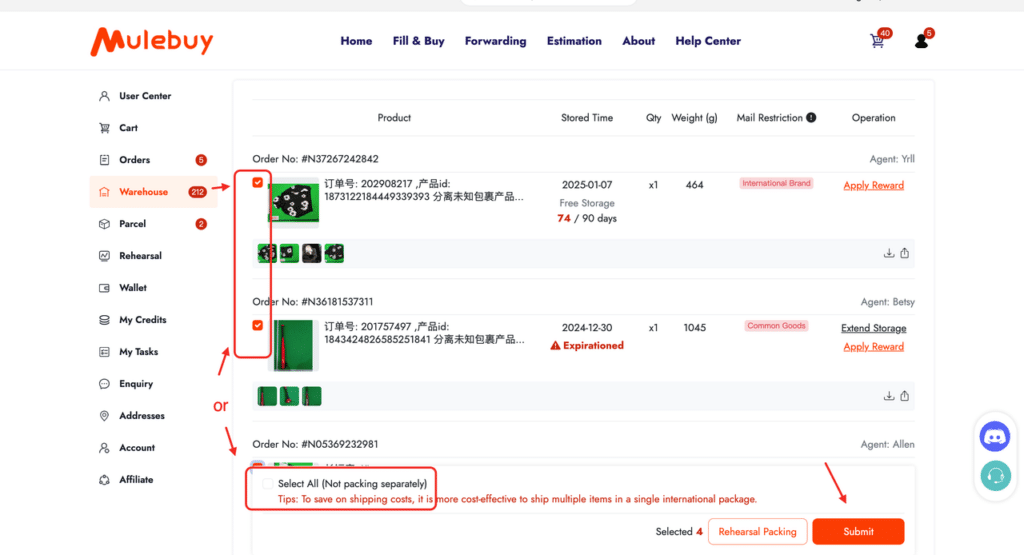Screen dimensions: 1024x555
Task: Open main product image of order N36181537311
Action: (x=293, y=345)
